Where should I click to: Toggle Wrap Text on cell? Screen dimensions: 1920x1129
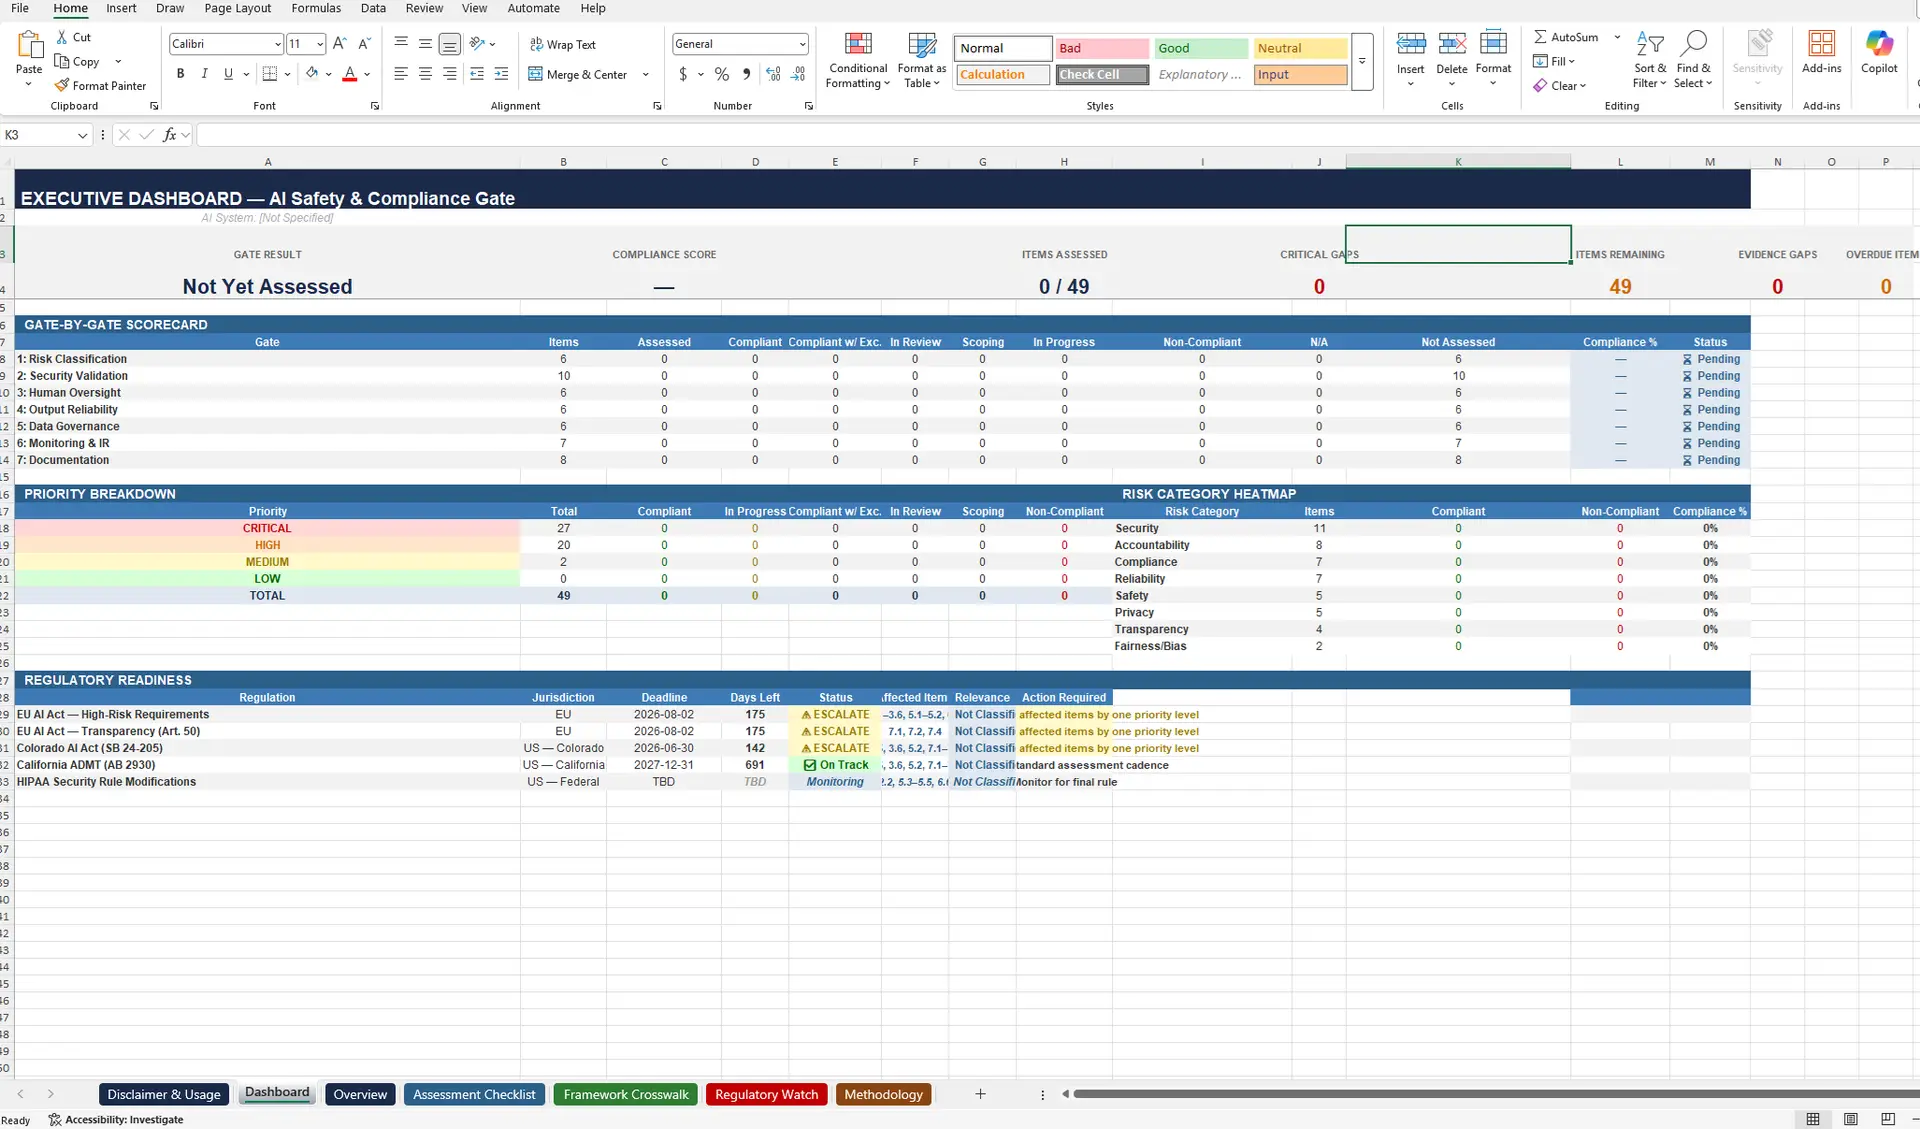point(562,45)
